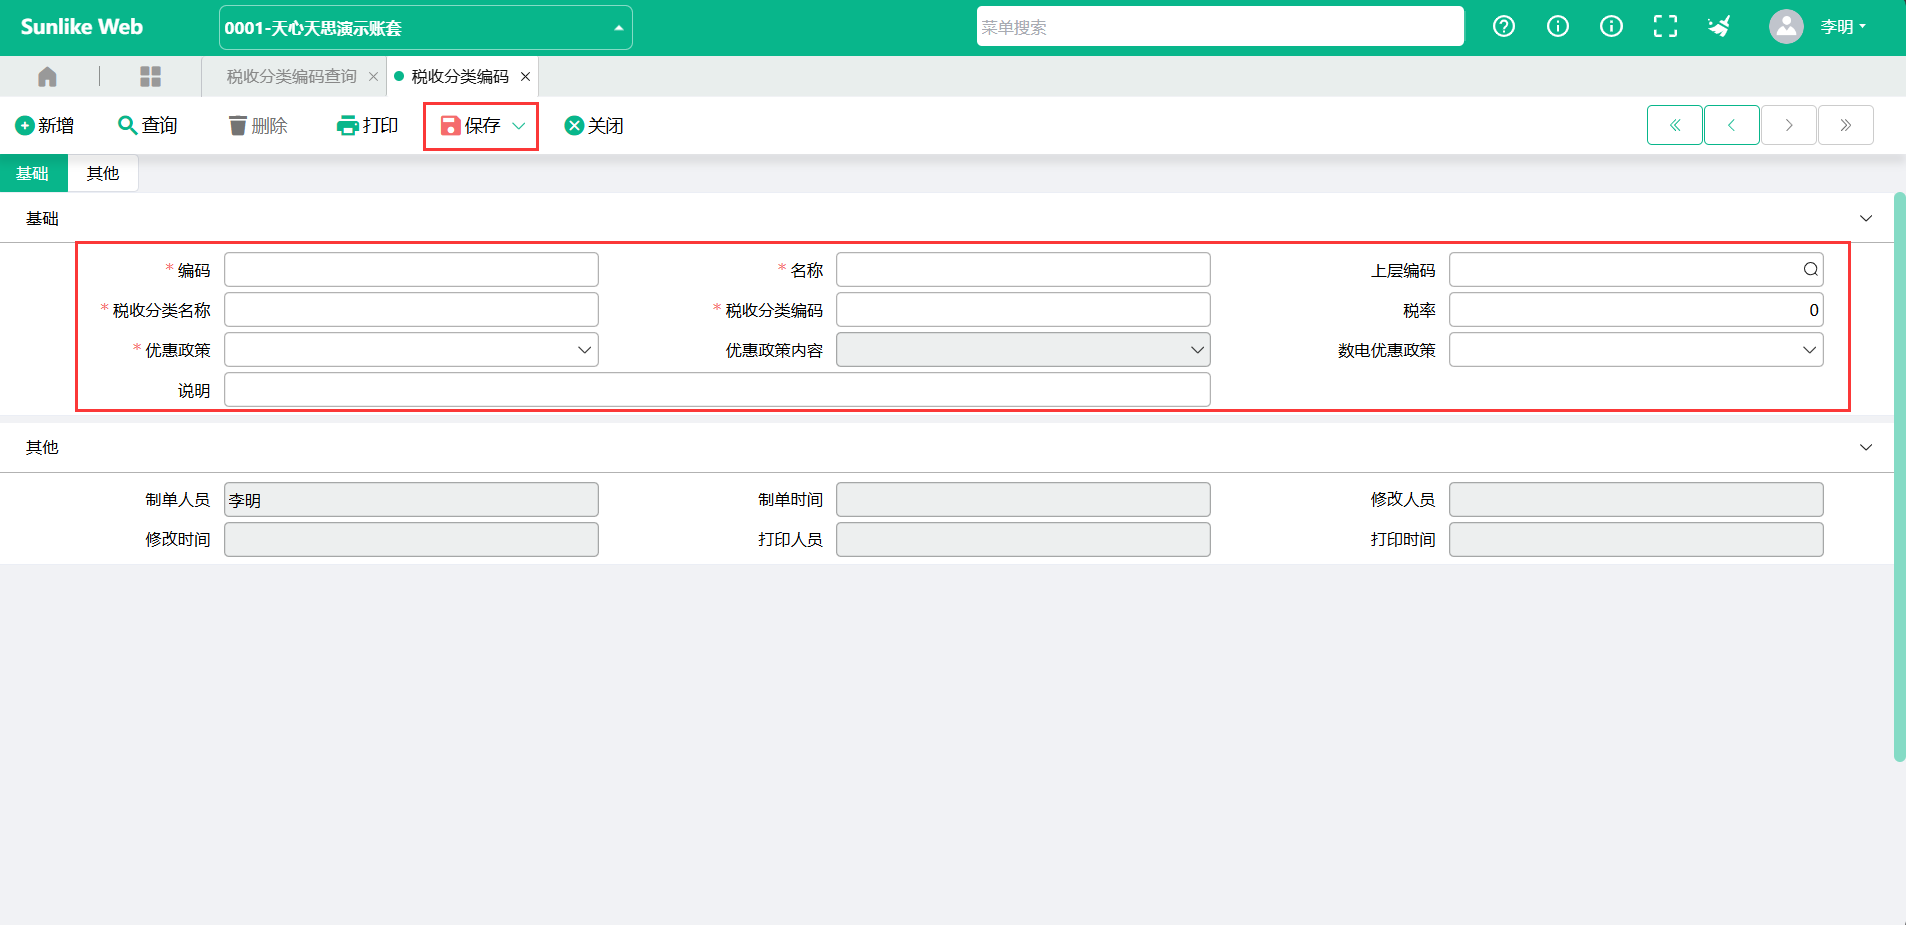Click the 名称 input field
Viewport: 1906px width, 925px height.
pyautogui.click(x=1023, y=270)
